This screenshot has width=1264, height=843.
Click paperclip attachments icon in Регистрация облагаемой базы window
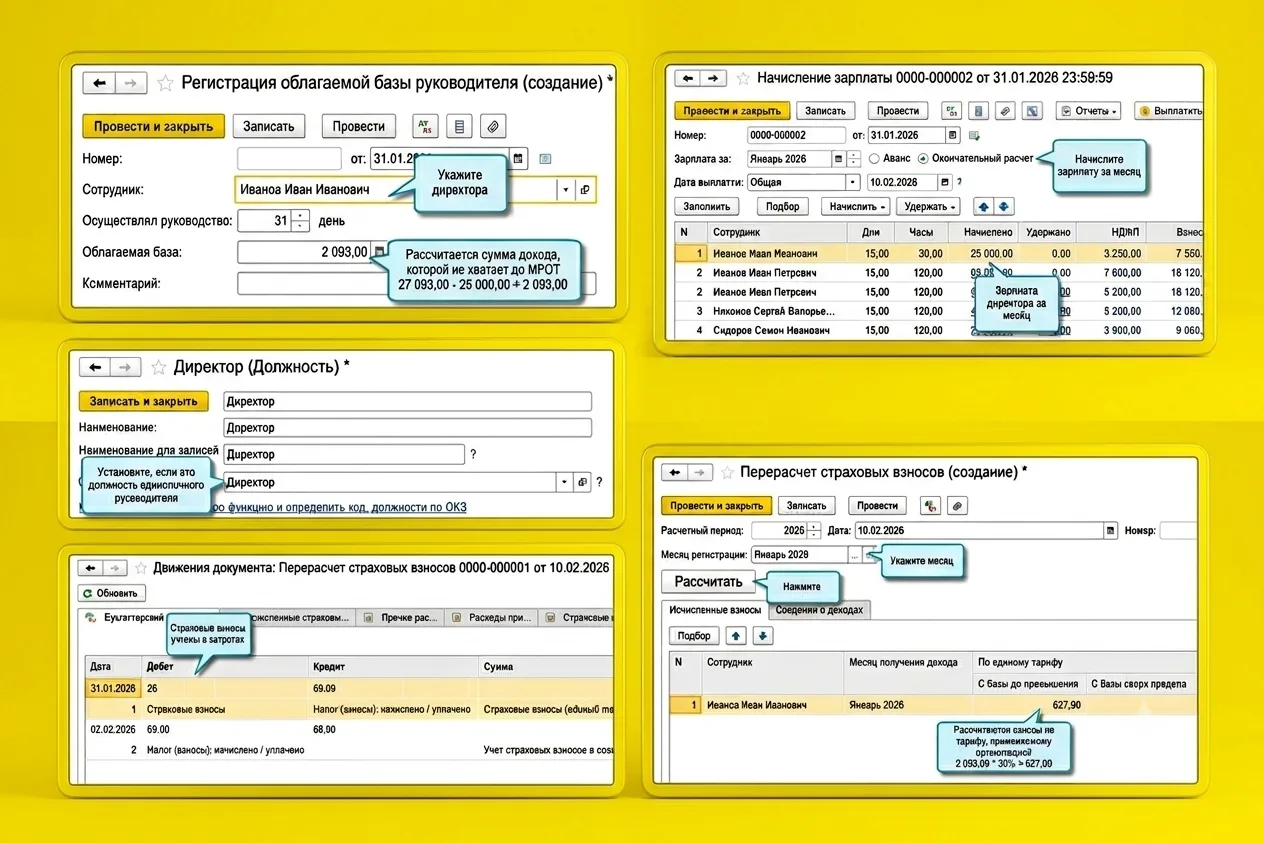pyautogui.click(x=492, y=127)
